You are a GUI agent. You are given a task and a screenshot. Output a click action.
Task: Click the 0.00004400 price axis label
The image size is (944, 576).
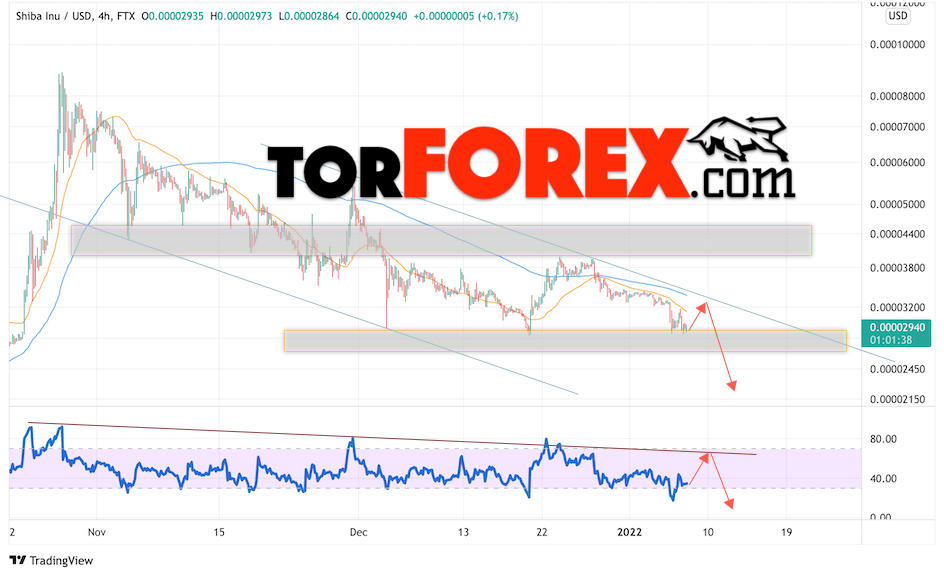(897, 234)
